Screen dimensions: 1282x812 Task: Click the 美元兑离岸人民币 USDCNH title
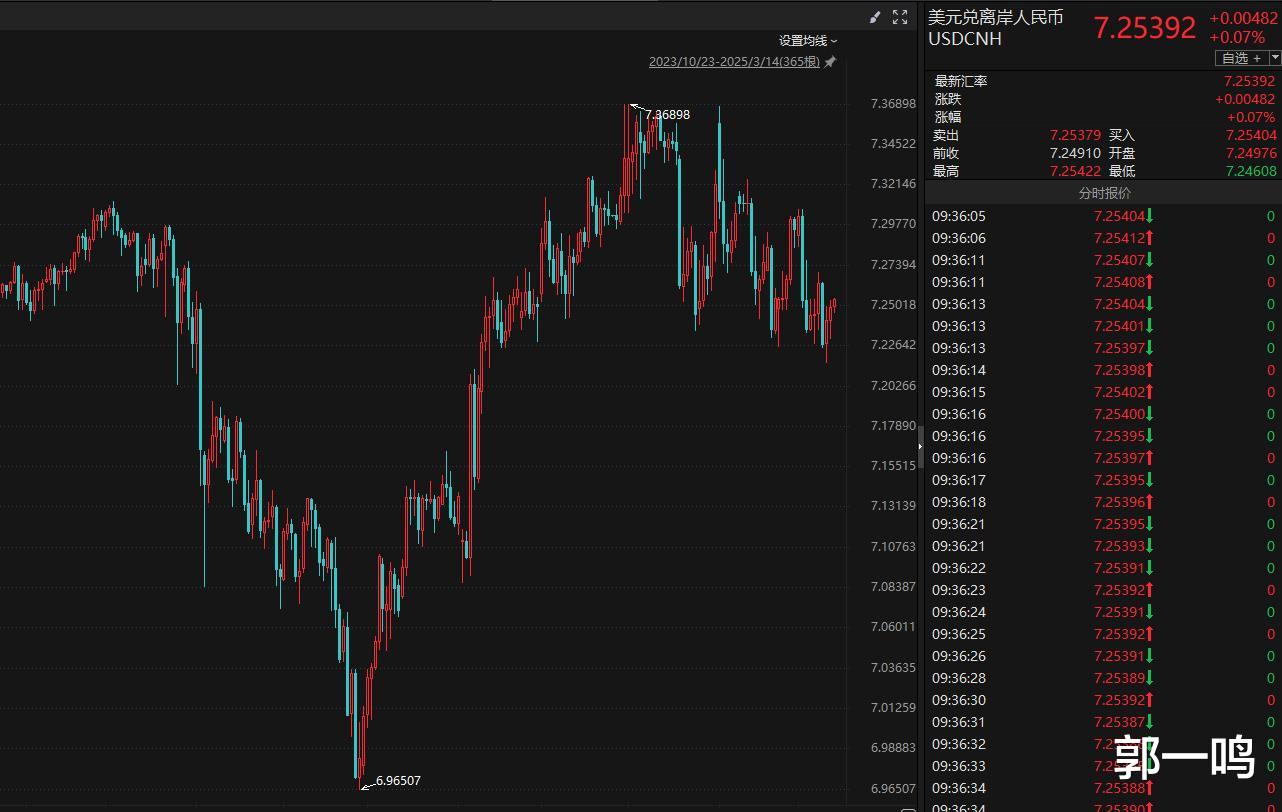995,28
